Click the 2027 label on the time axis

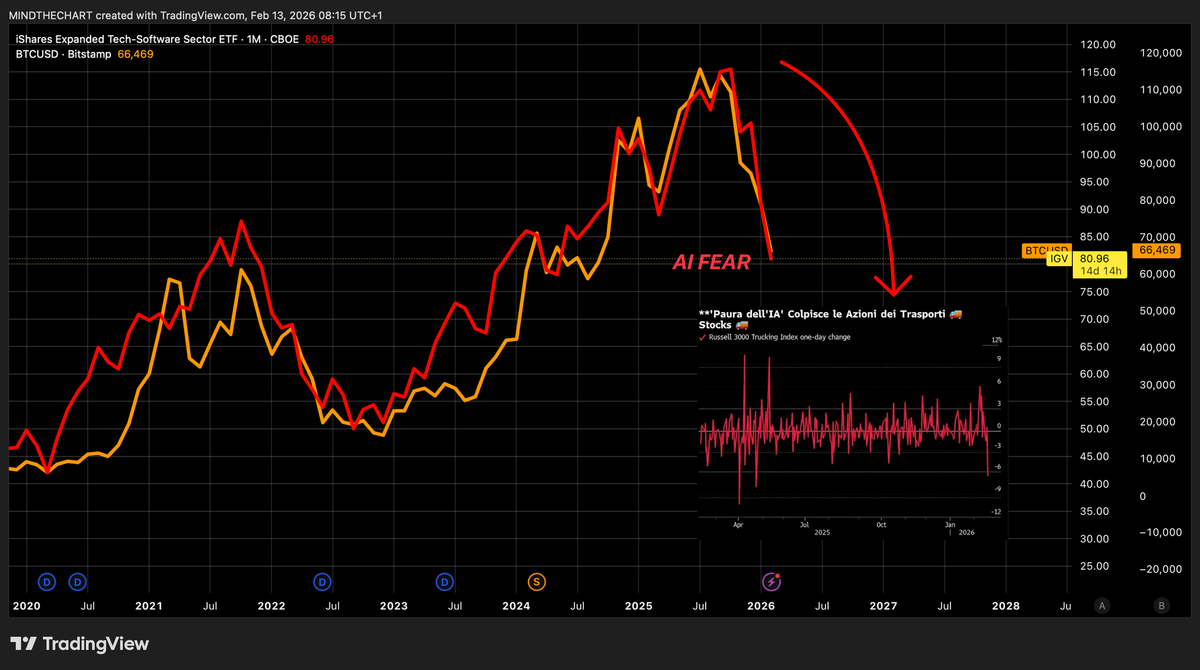pos(884,606)
